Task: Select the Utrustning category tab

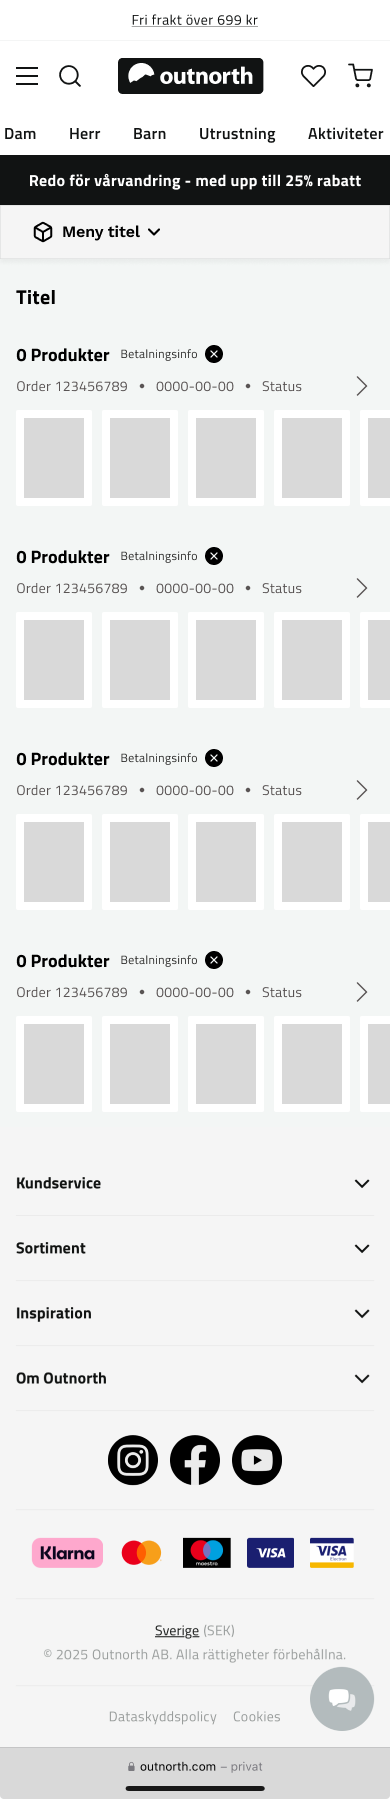Action: click(x=237, y=134)
